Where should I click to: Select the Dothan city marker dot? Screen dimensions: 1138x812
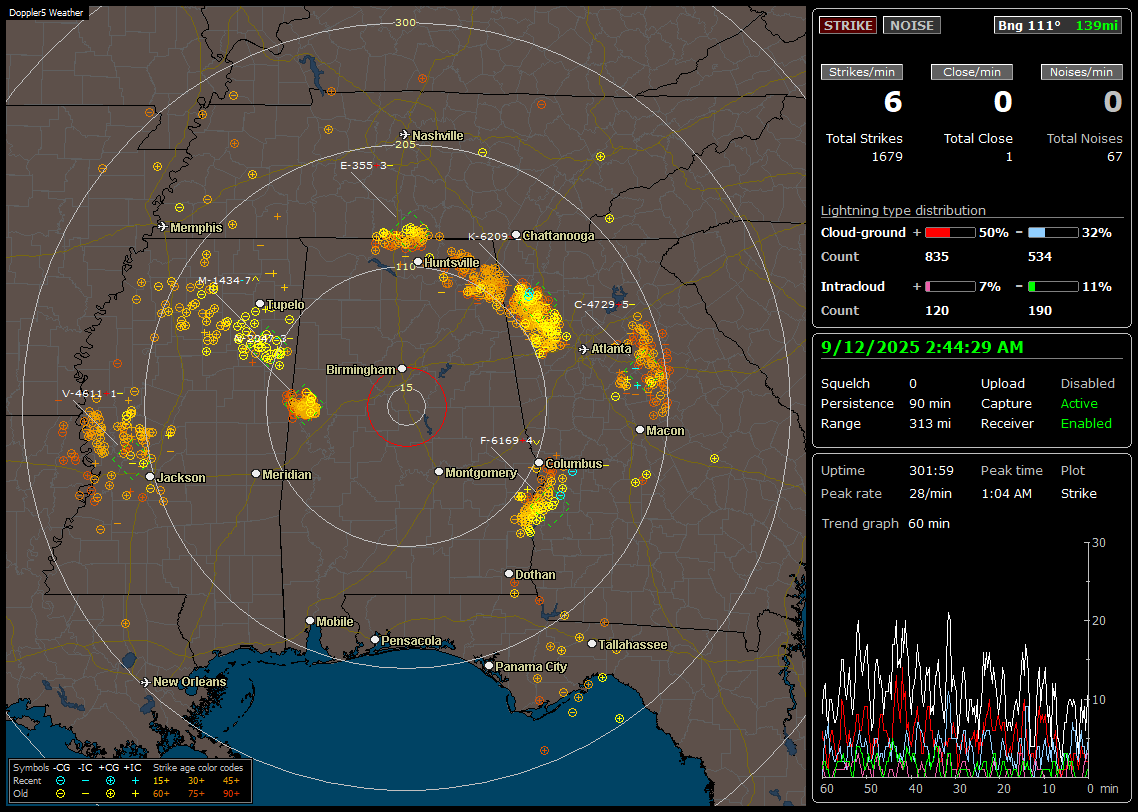point(509,573)
